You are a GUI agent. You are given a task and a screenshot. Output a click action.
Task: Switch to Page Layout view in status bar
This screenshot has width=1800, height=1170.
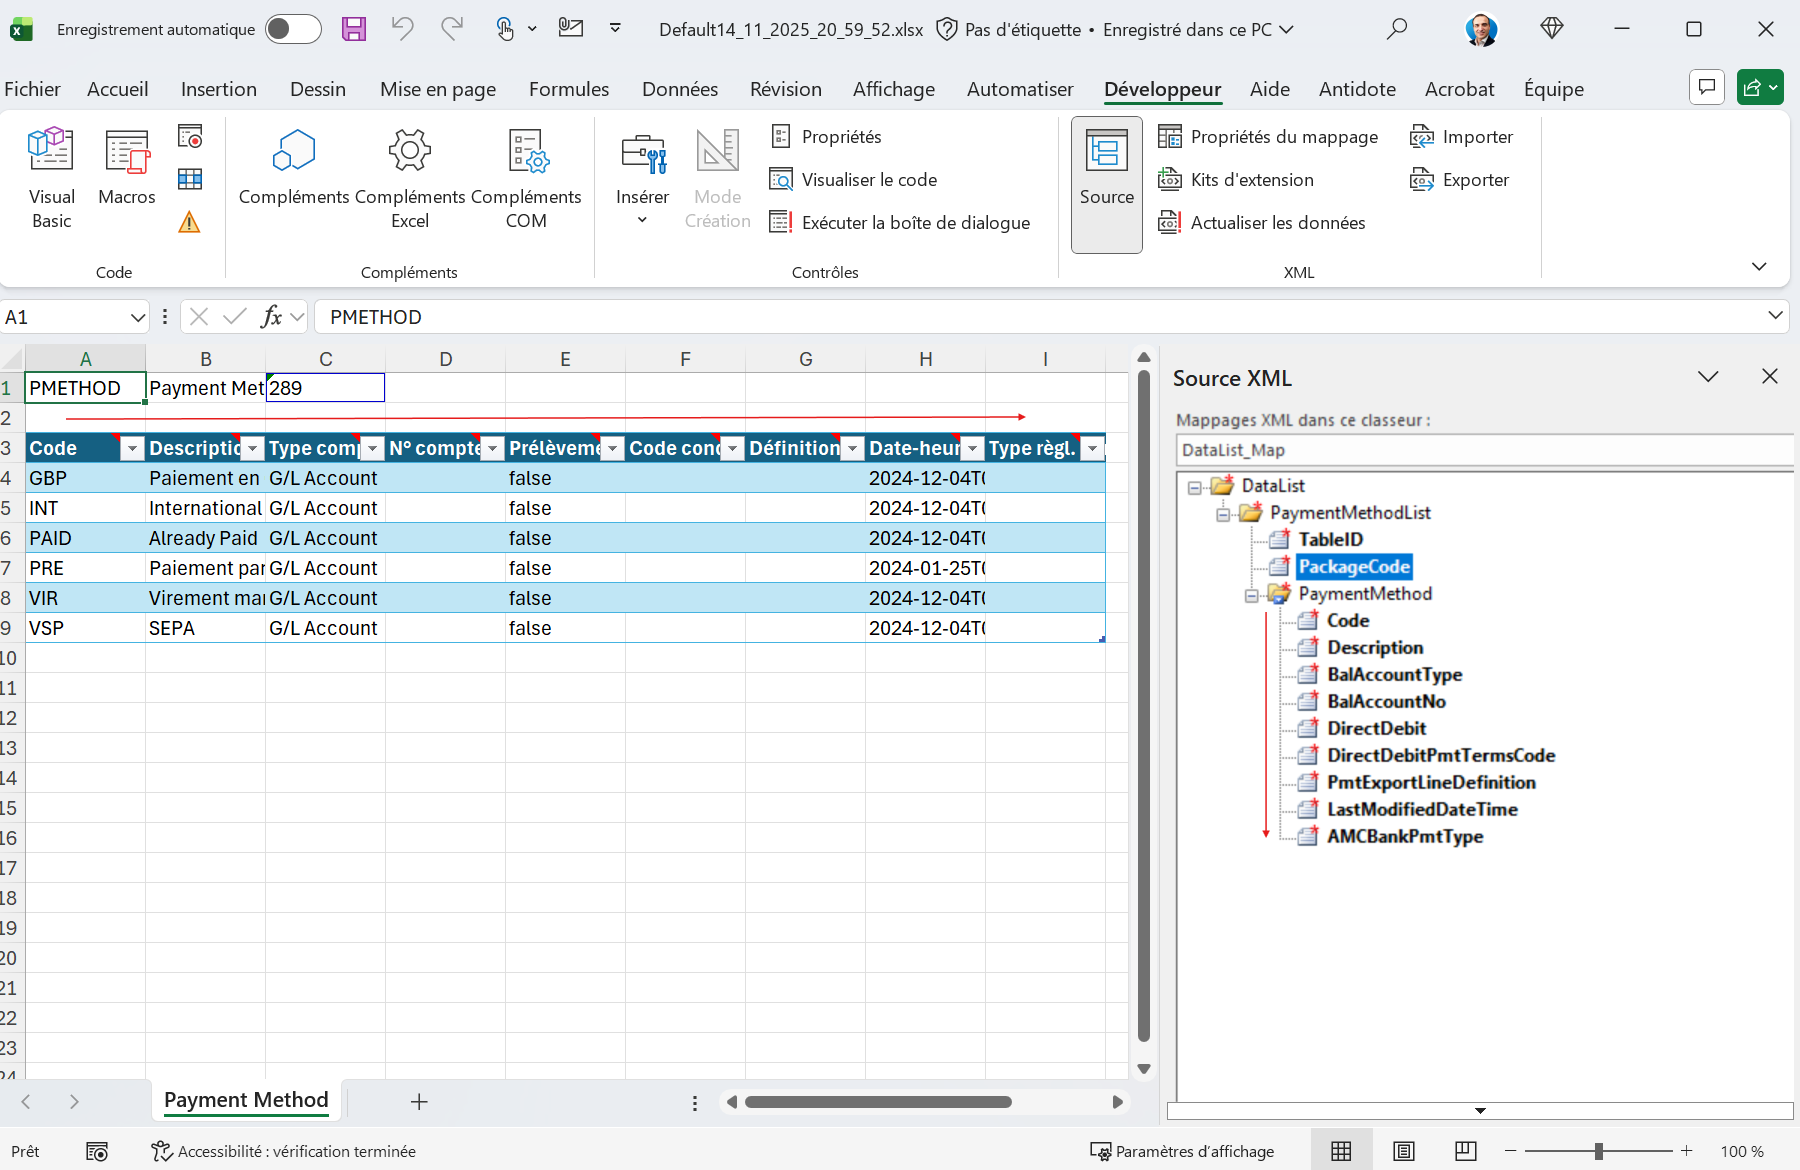(1403, 1150)
